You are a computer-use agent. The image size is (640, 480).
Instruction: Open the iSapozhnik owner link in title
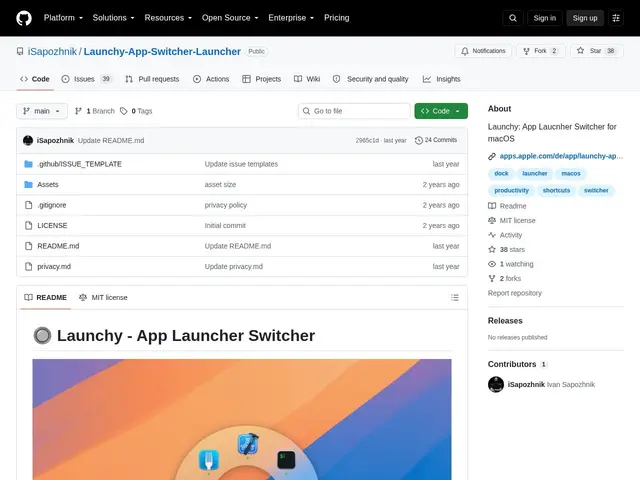point(52,51)
